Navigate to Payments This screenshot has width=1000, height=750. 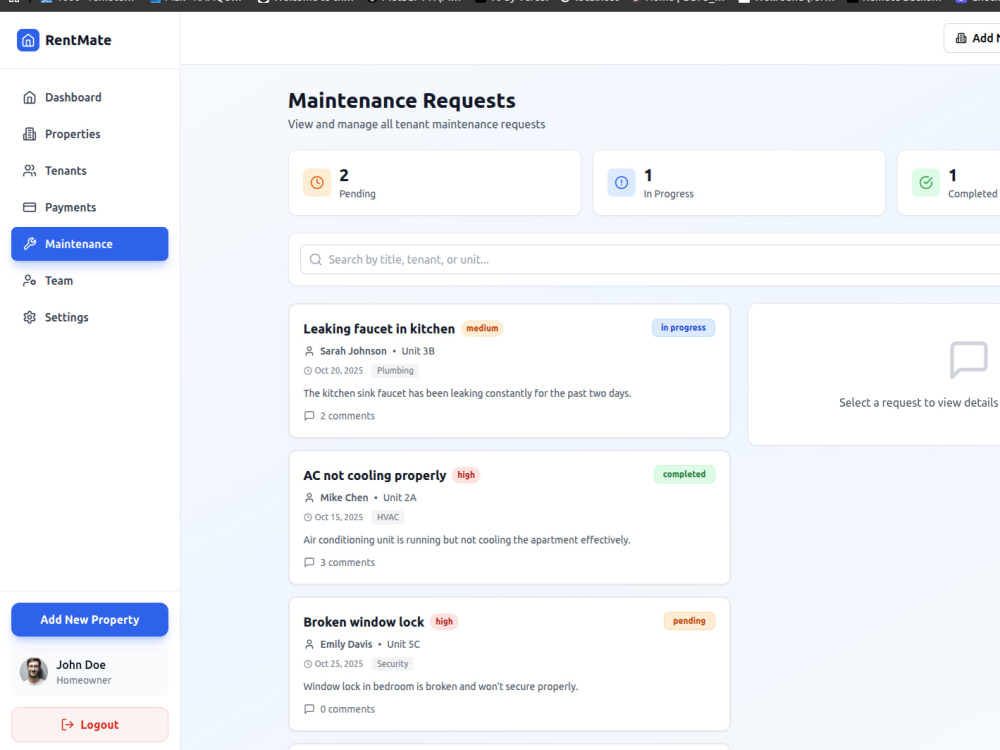[x=90, y=207]
